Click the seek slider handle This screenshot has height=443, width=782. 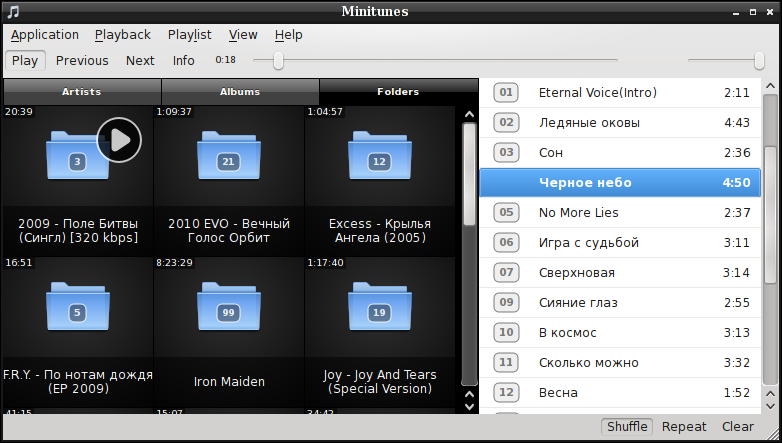(278, 60)
